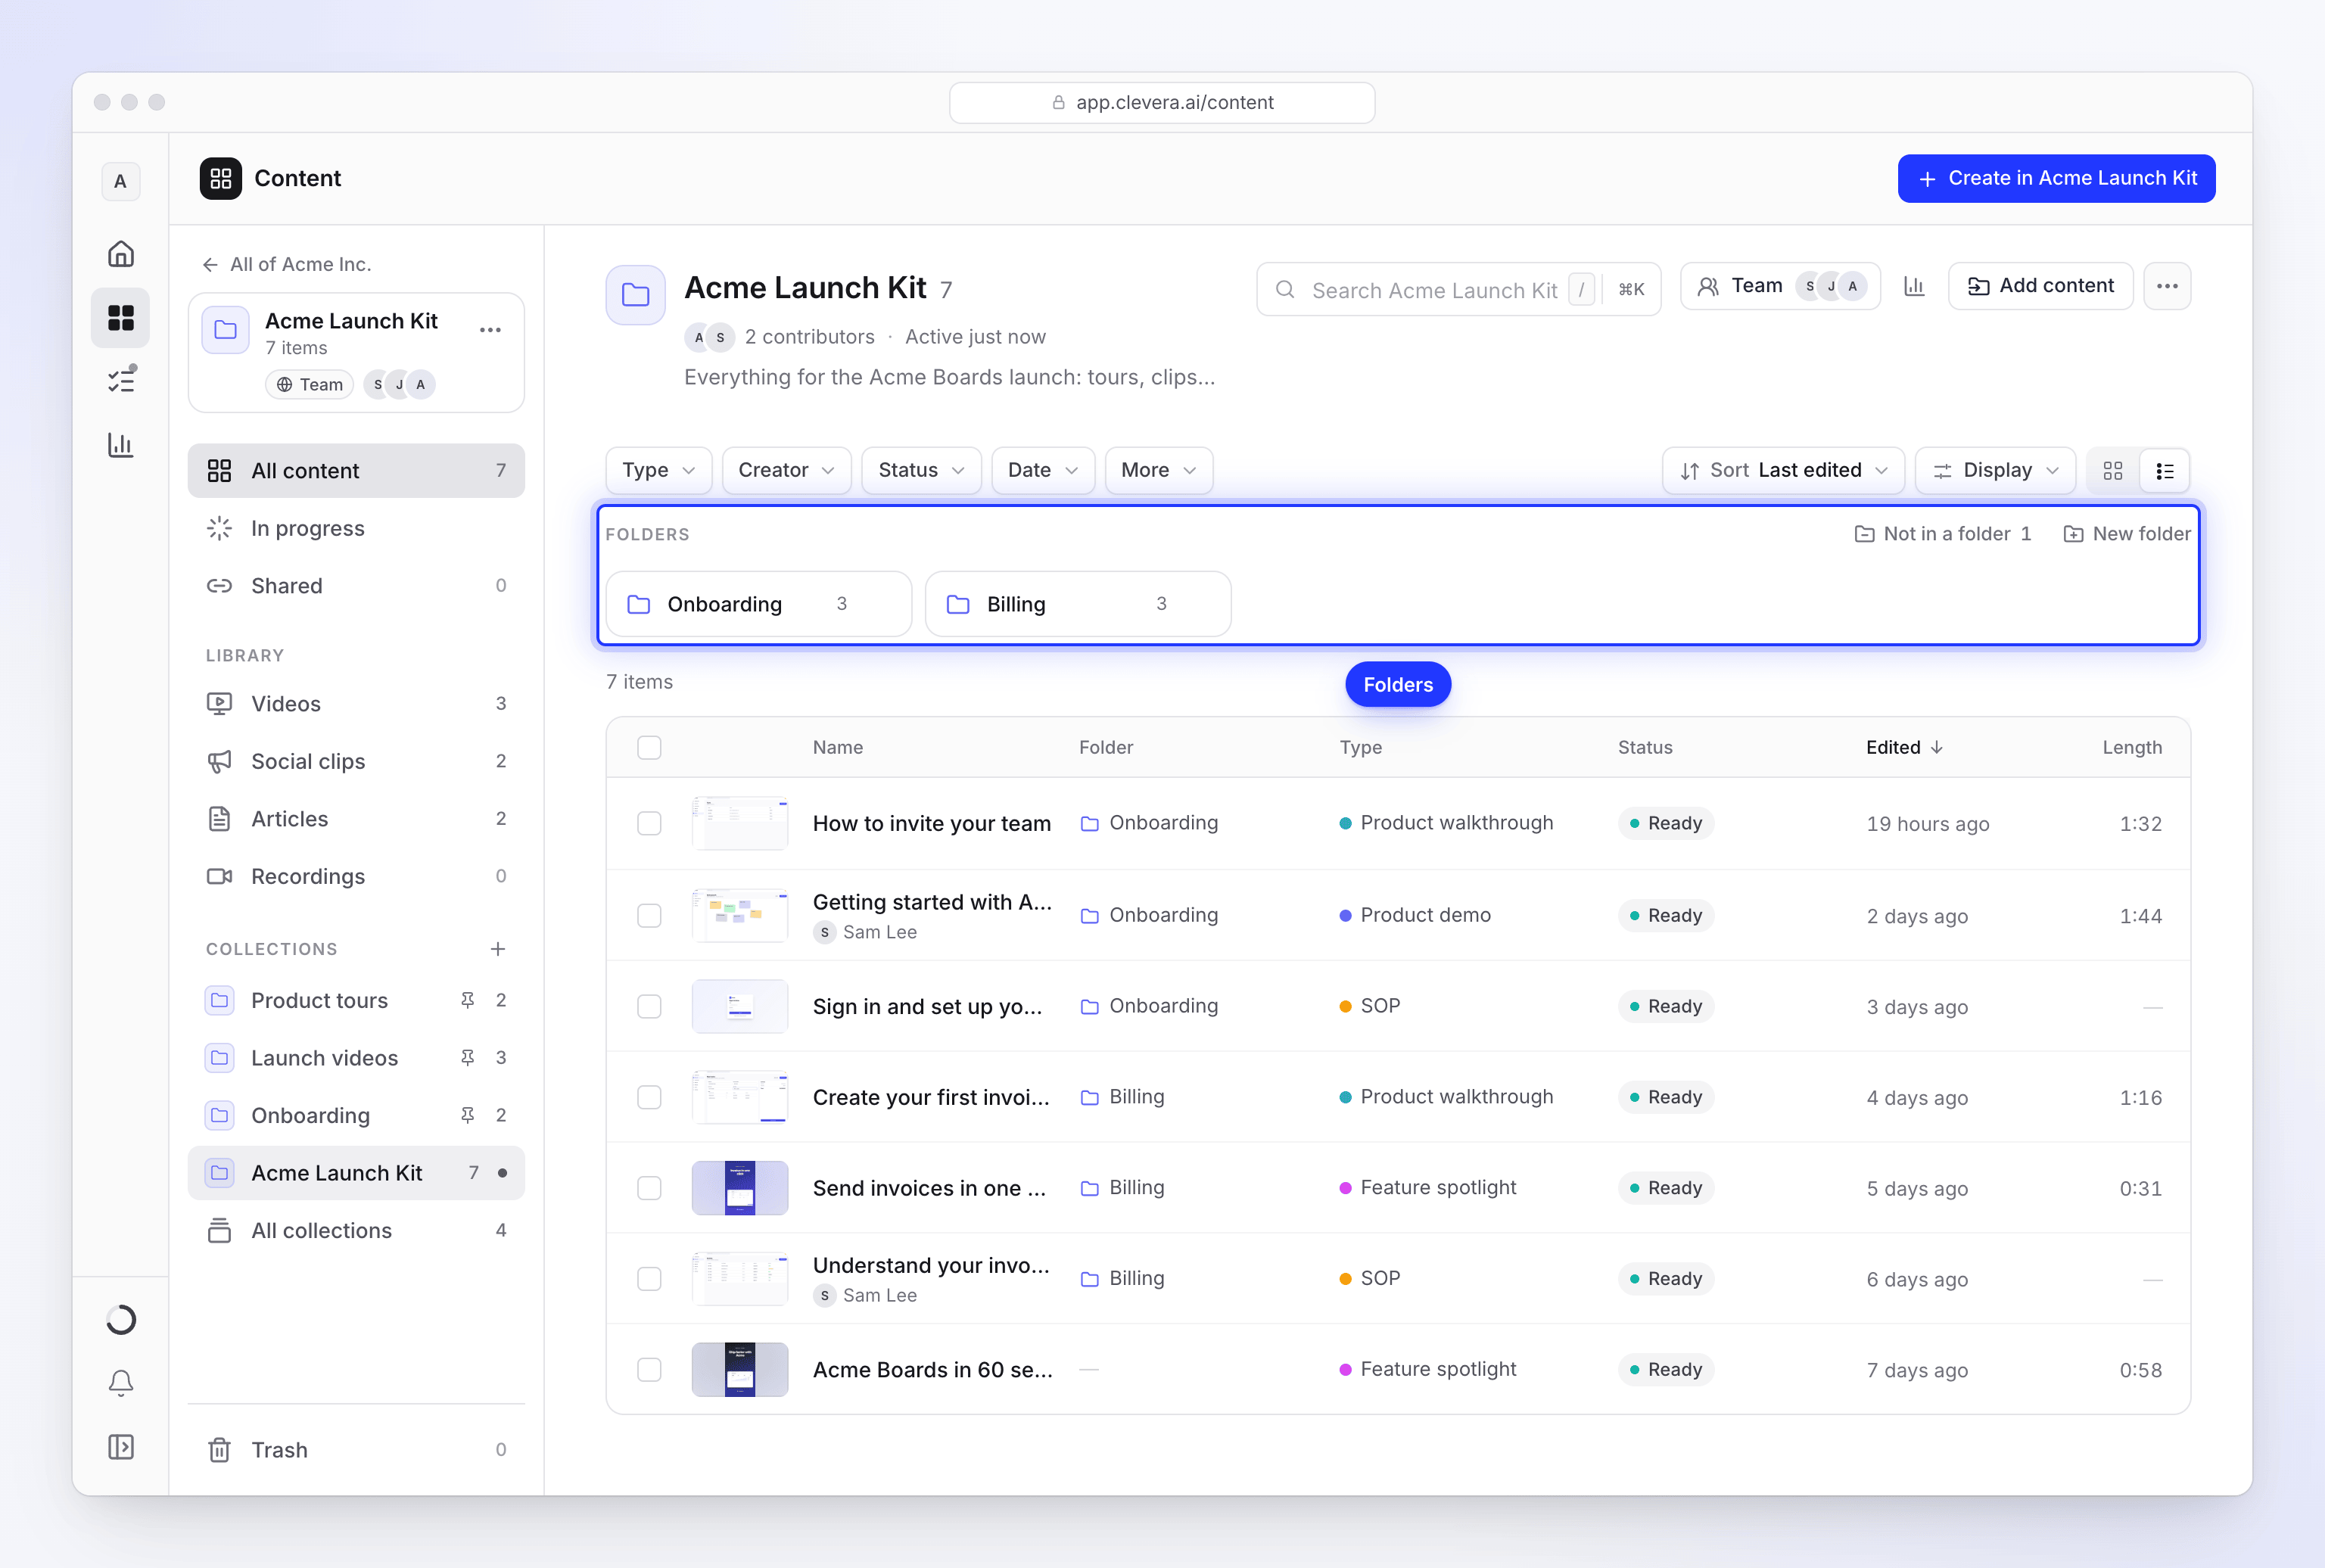This screenshot has width=2325, height=1568.
Task: Open thumbnail of Send invoices in one item
Action: [739, 1188]
